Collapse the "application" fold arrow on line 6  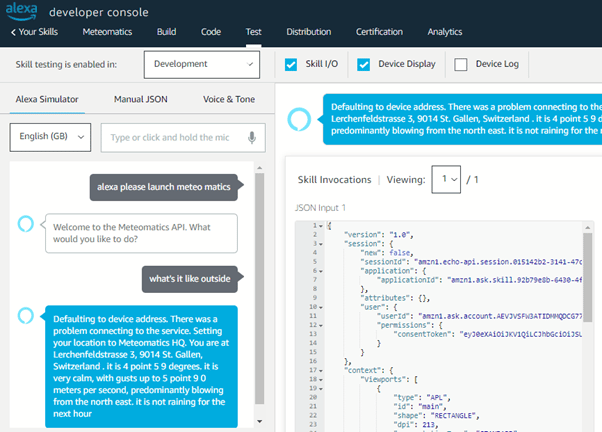coord(321,271)
